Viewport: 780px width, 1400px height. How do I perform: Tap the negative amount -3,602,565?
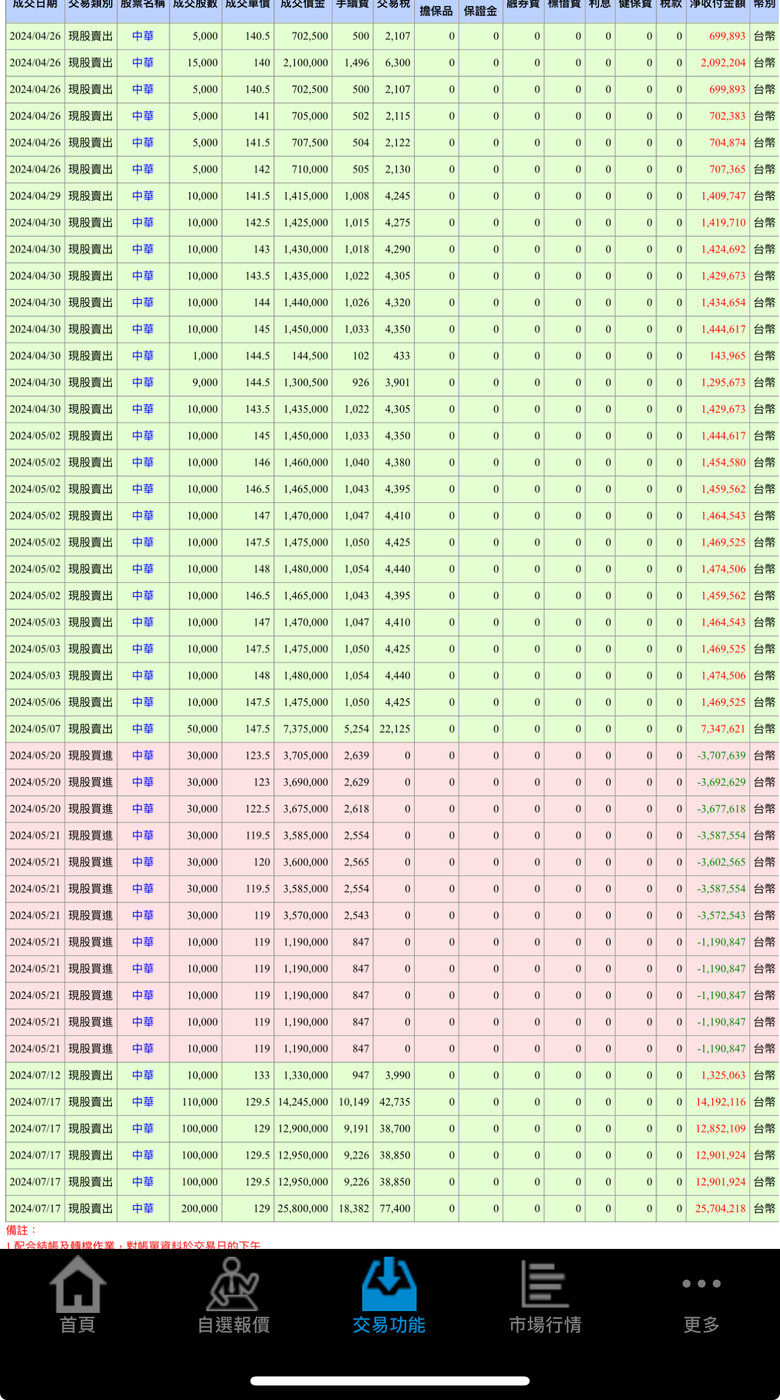(x=721, y=862)
